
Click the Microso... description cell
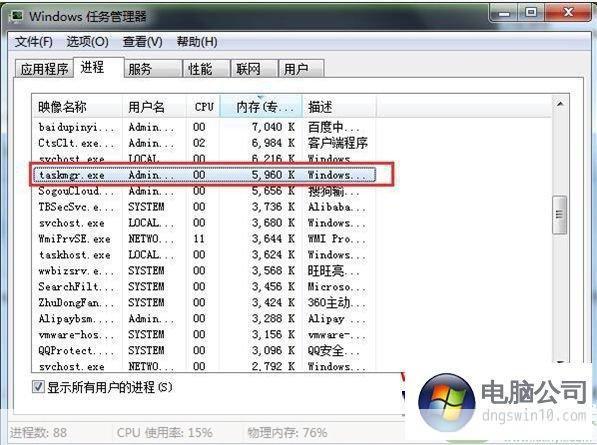click(337, 287)
